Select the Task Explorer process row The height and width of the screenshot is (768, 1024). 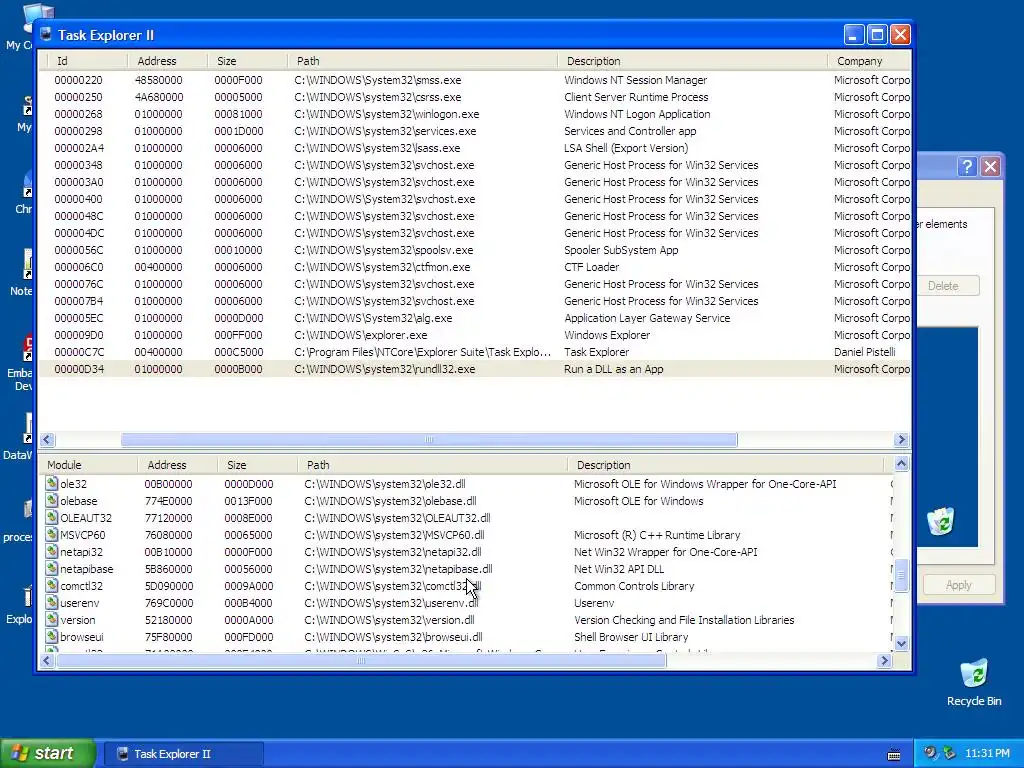(474, 351)
